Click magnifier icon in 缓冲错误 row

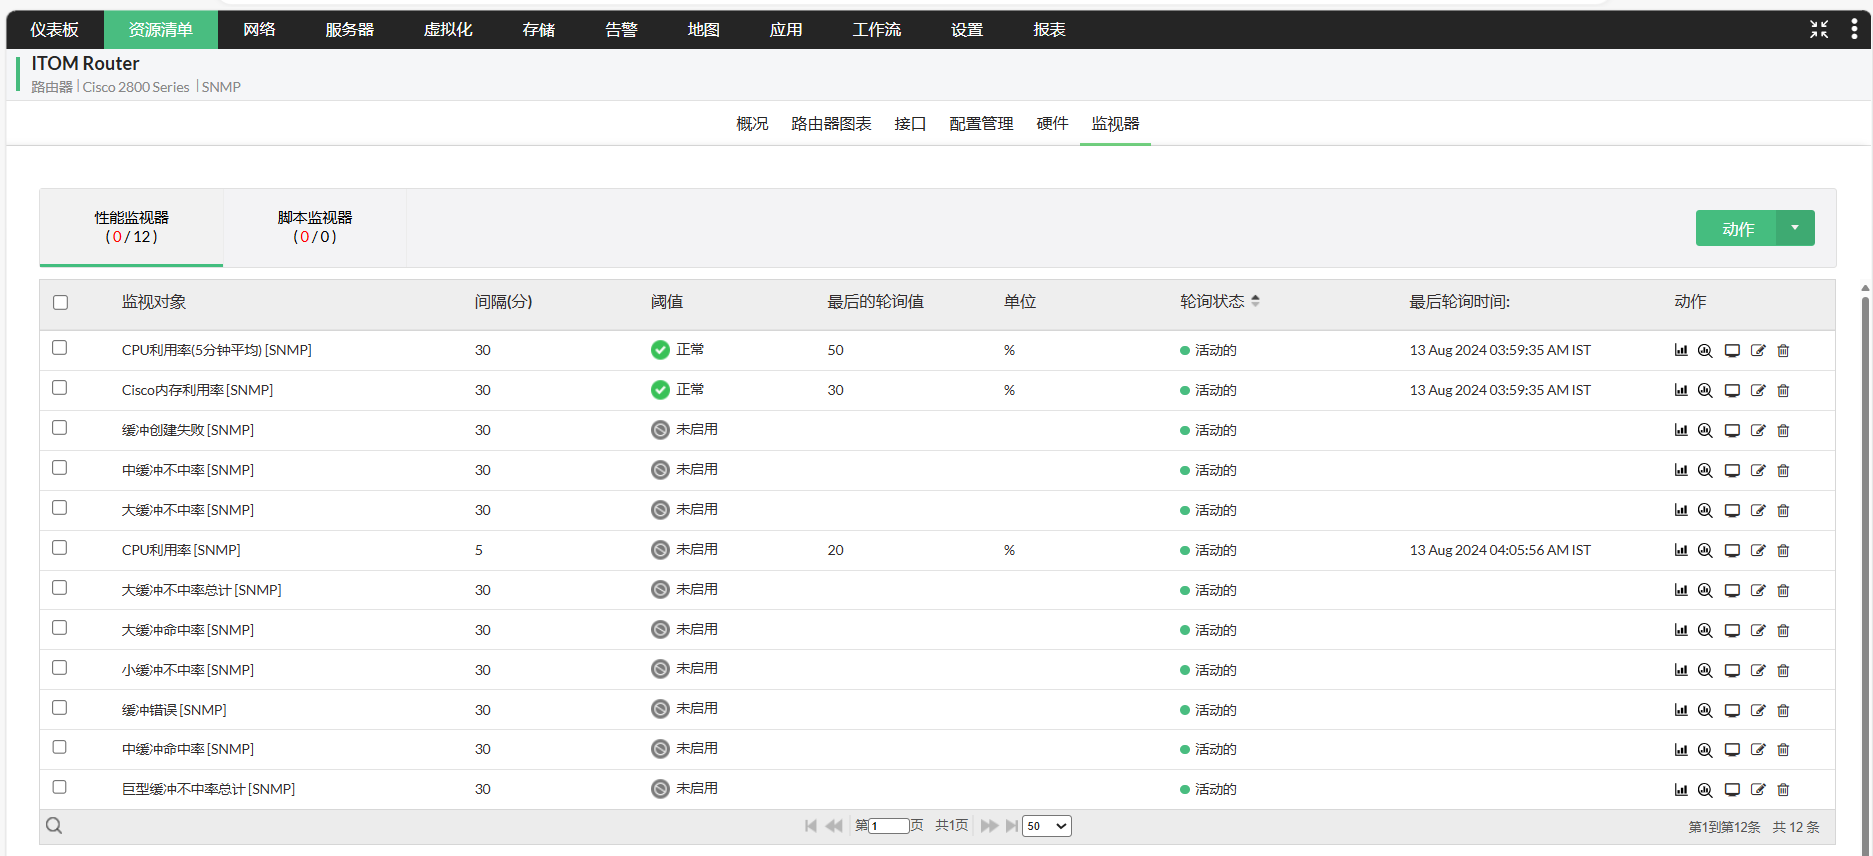pos(1705,710)
